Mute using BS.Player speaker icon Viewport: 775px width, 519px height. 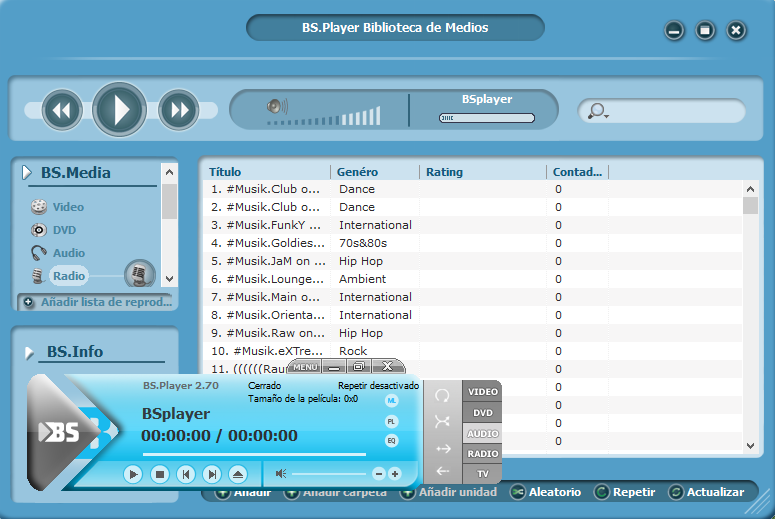coord(281,474)
